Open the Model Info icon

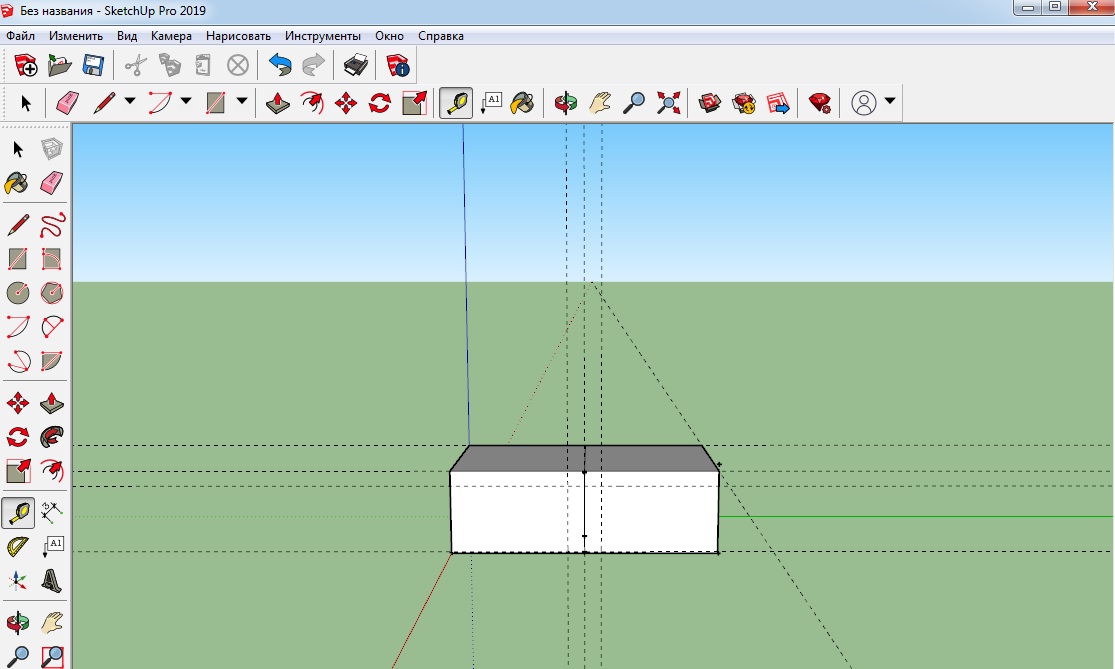tap(398, 65)
